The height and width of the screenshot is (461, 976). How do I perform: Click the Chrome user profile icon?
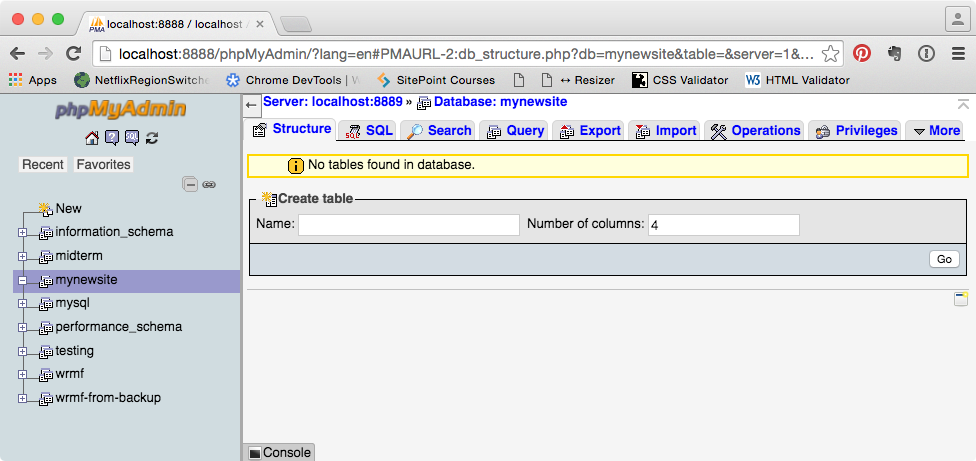pyautogui.click(x=957, y=19)
